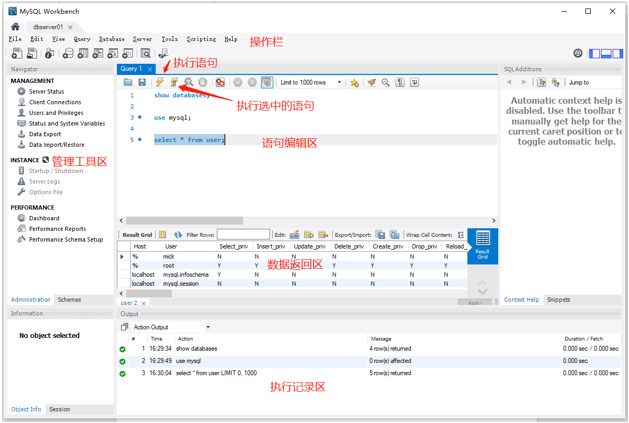Toggle wrap cell content icon

click(461, 235)
